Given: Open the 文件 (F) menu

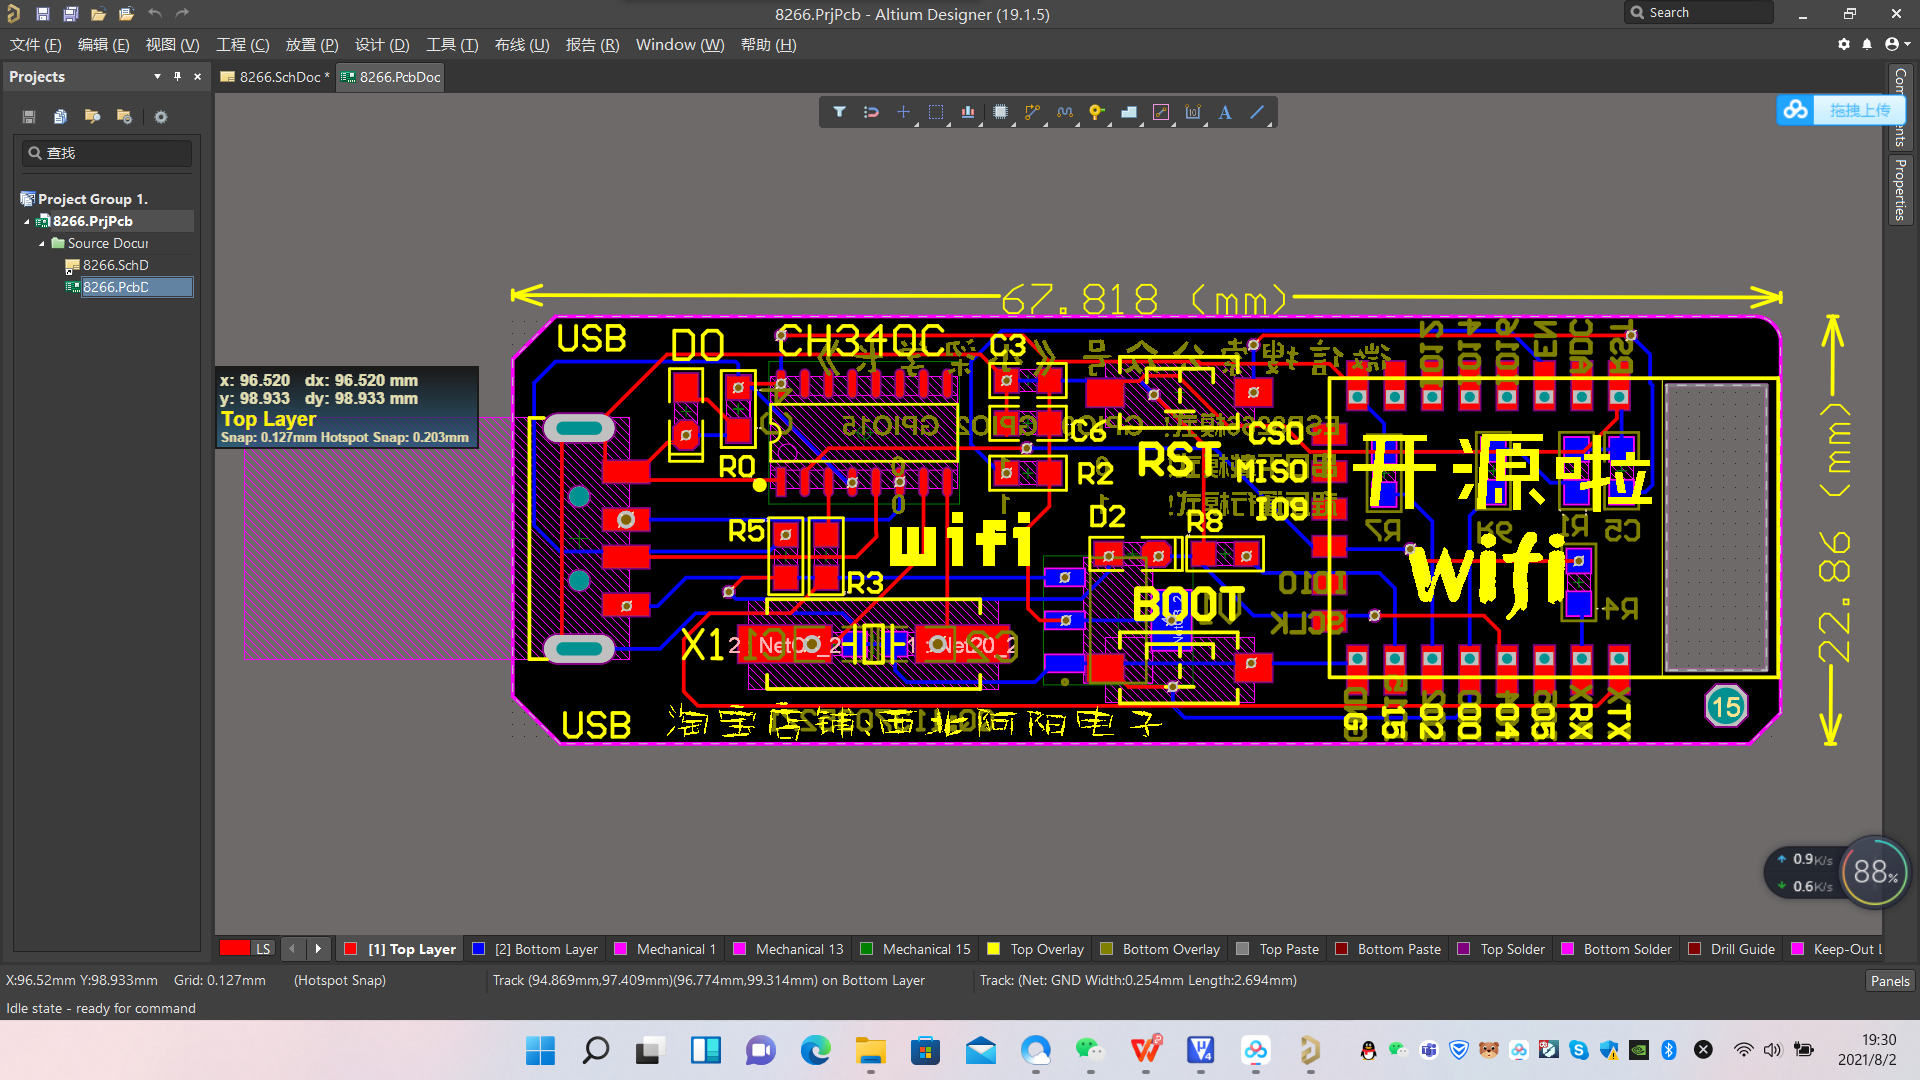Looking at the screenshot, I should (x=36, y=45).
